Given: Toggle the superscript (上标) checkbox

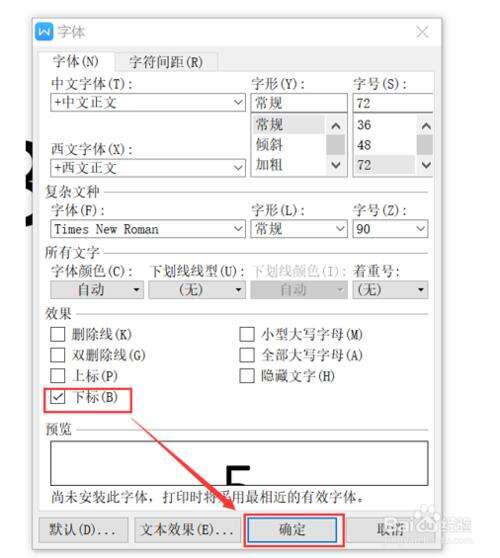Looking at the screenshot, I should pos(58,376).
